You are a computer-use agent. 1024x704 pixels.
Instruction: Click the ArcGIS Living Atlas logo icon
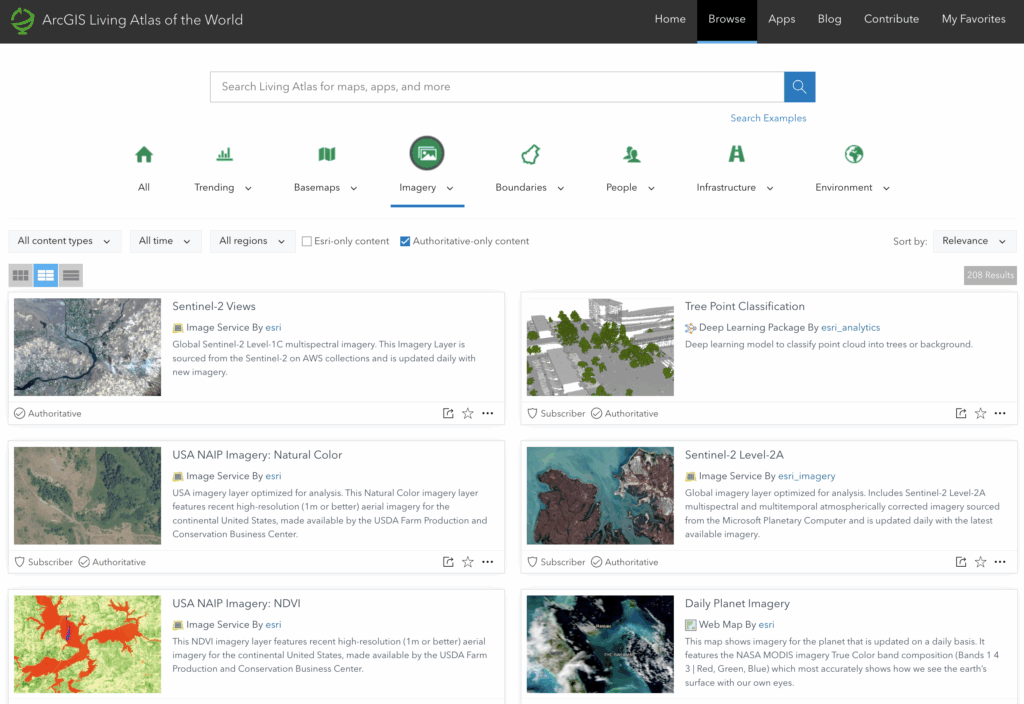point(22,20)
